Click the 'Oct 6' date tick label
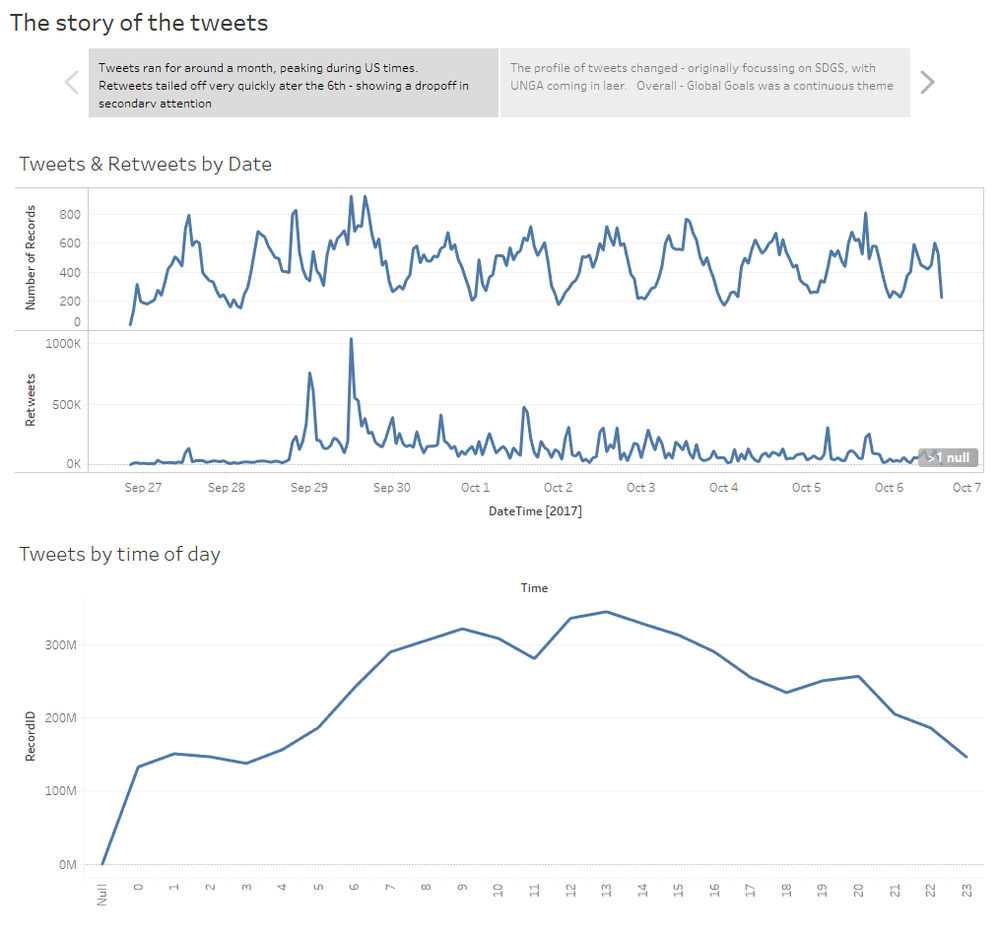Screen dimensions: 999x944 pos(889,487)
